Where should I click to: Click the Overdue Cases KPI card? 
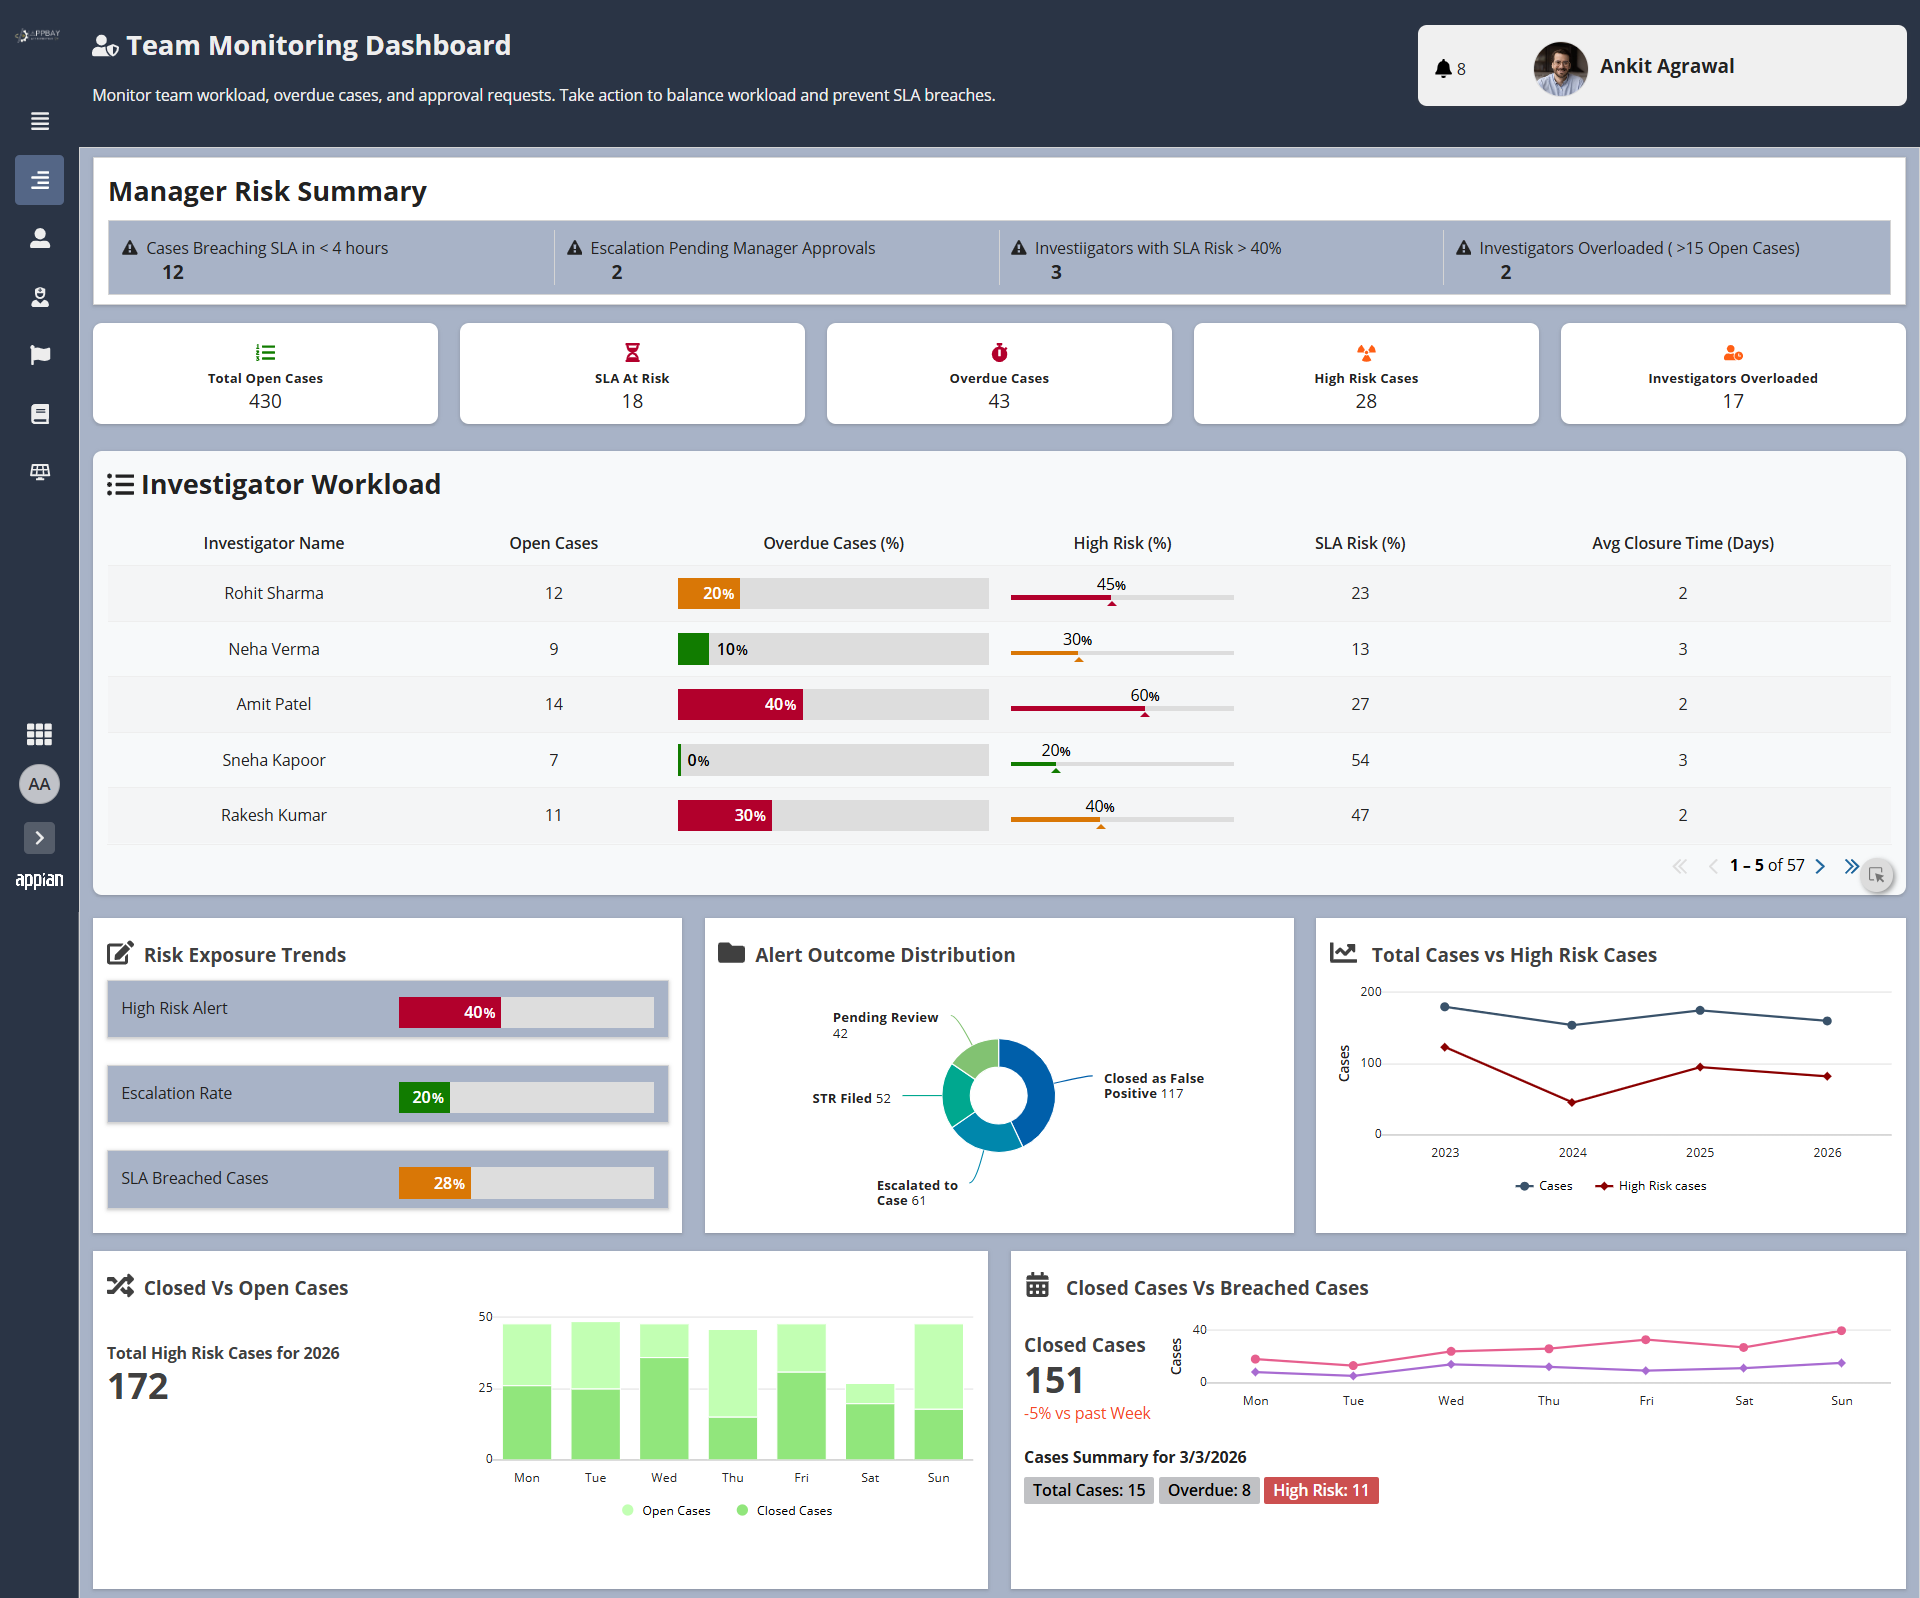998,374
